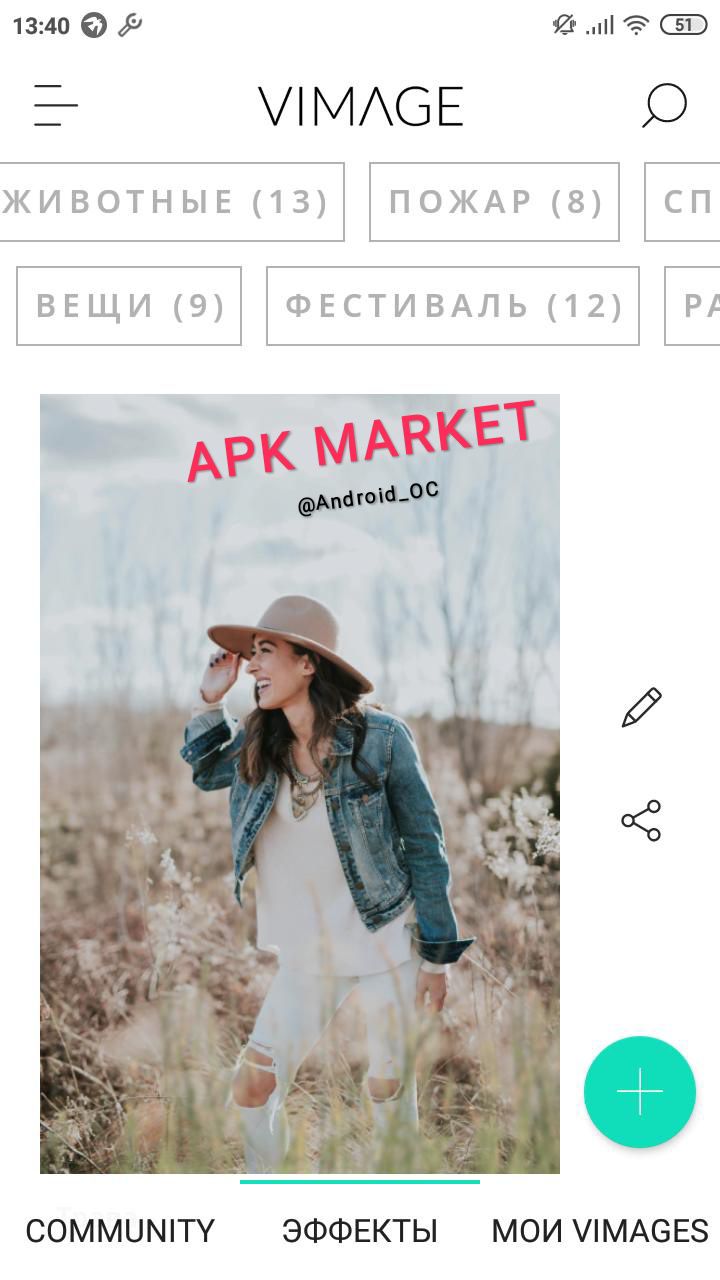Tap the battery indicator showing 51
This screenshot has height=1280, width=720.
point(683,25)
